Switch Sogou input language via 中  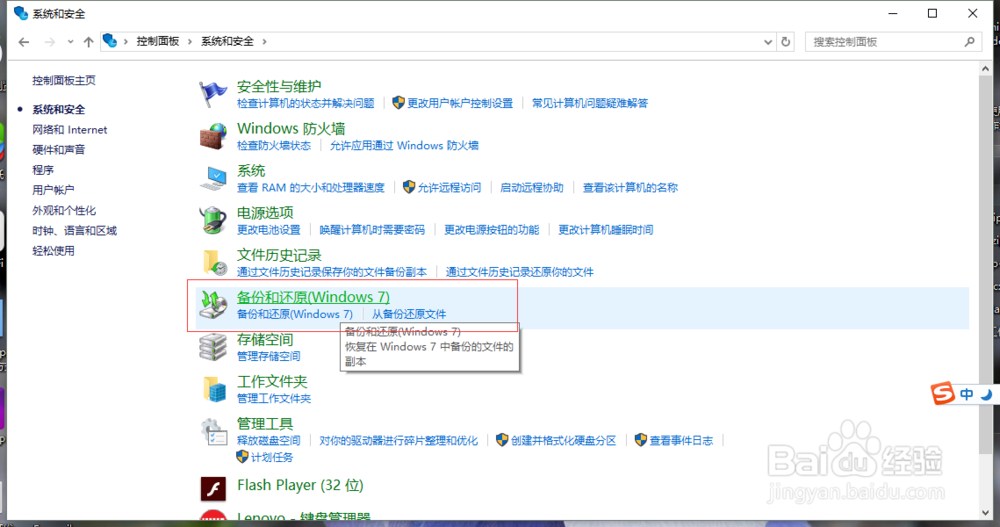pyautogui.click(x=966, y=394)
